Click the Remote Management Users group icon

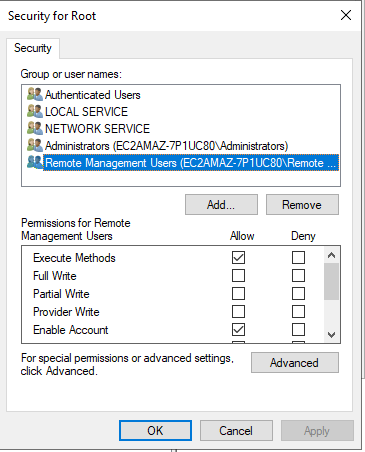click(35, 163)
